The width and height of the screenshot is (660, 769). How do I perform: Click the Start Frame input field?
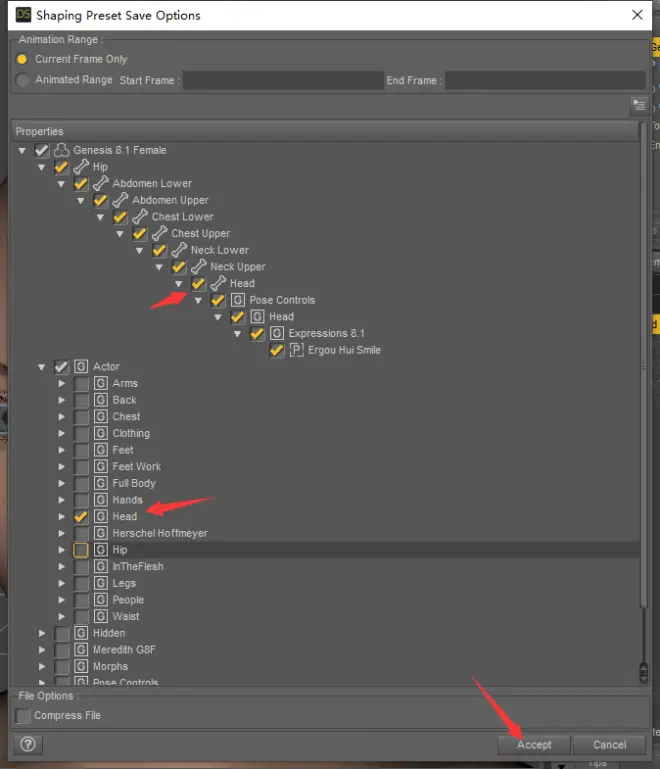pyautogui.click(x=283, y=80)
